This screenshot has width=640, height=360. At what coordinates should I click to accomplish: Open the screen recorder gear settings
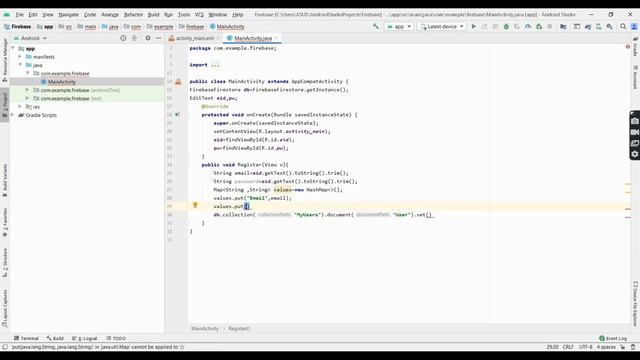pos(635,154)
